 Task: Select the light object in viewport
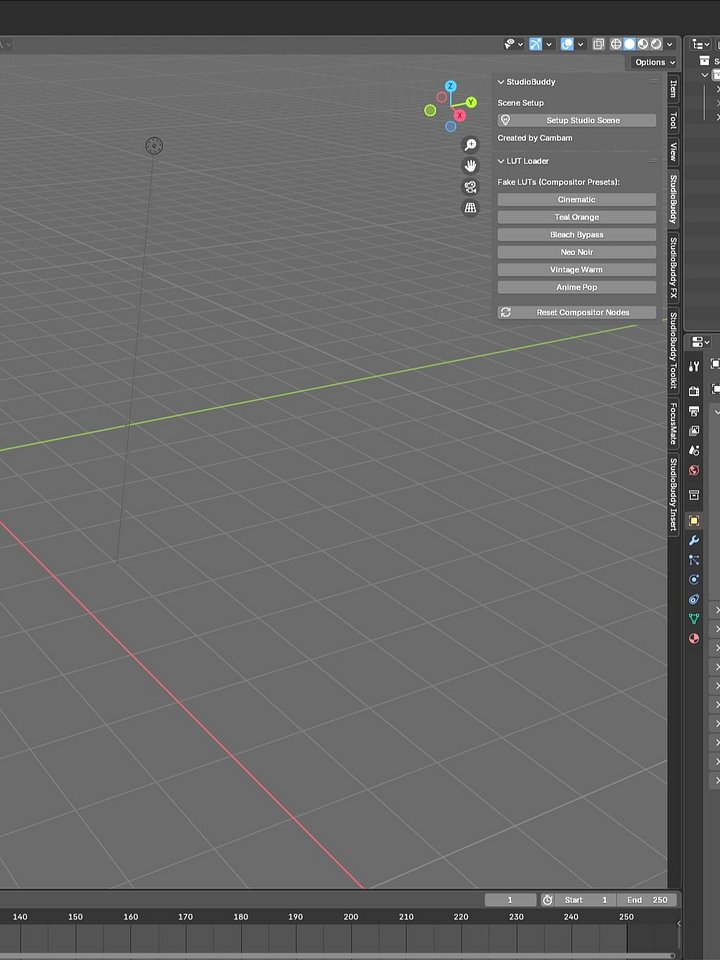coord(154,146)
